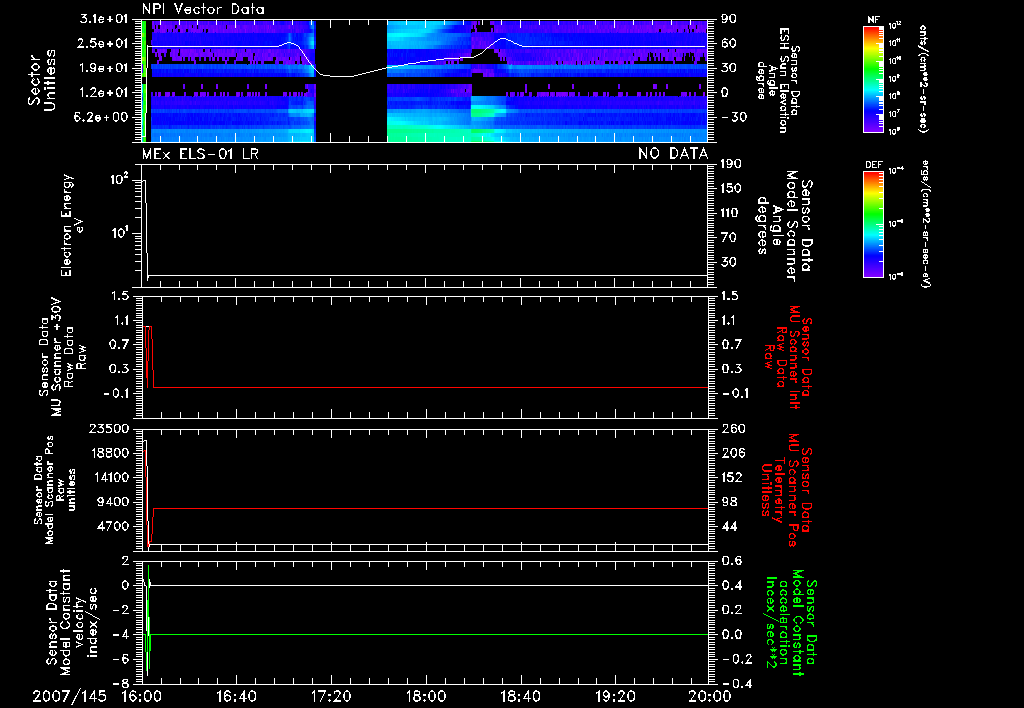This screenshot has height=708, width=1024.
Task: Click the -8 velocity axis tick label
Action: click(x=121, y=684)
